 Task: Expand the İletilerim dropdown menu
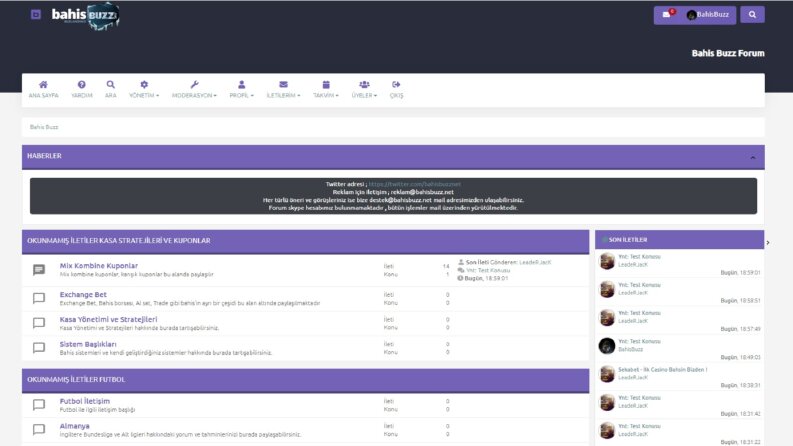283,89
